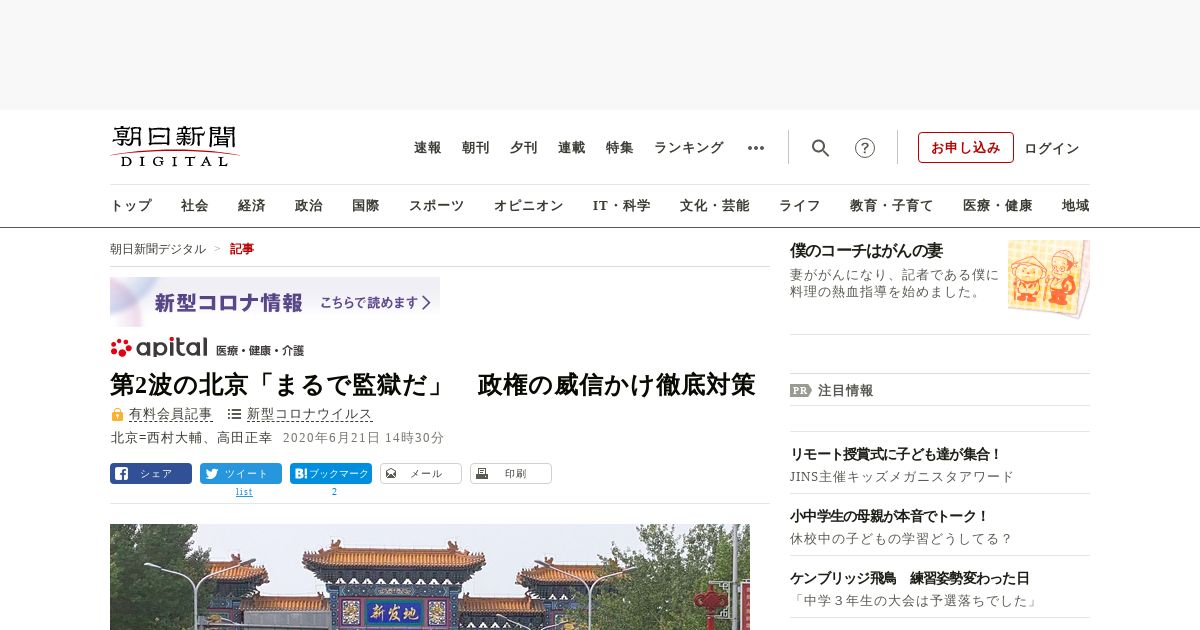This screenshot has height=630, width=1200.
Task: Go to 経済 section
Action: pyautogui.click(x=252, y=206)
